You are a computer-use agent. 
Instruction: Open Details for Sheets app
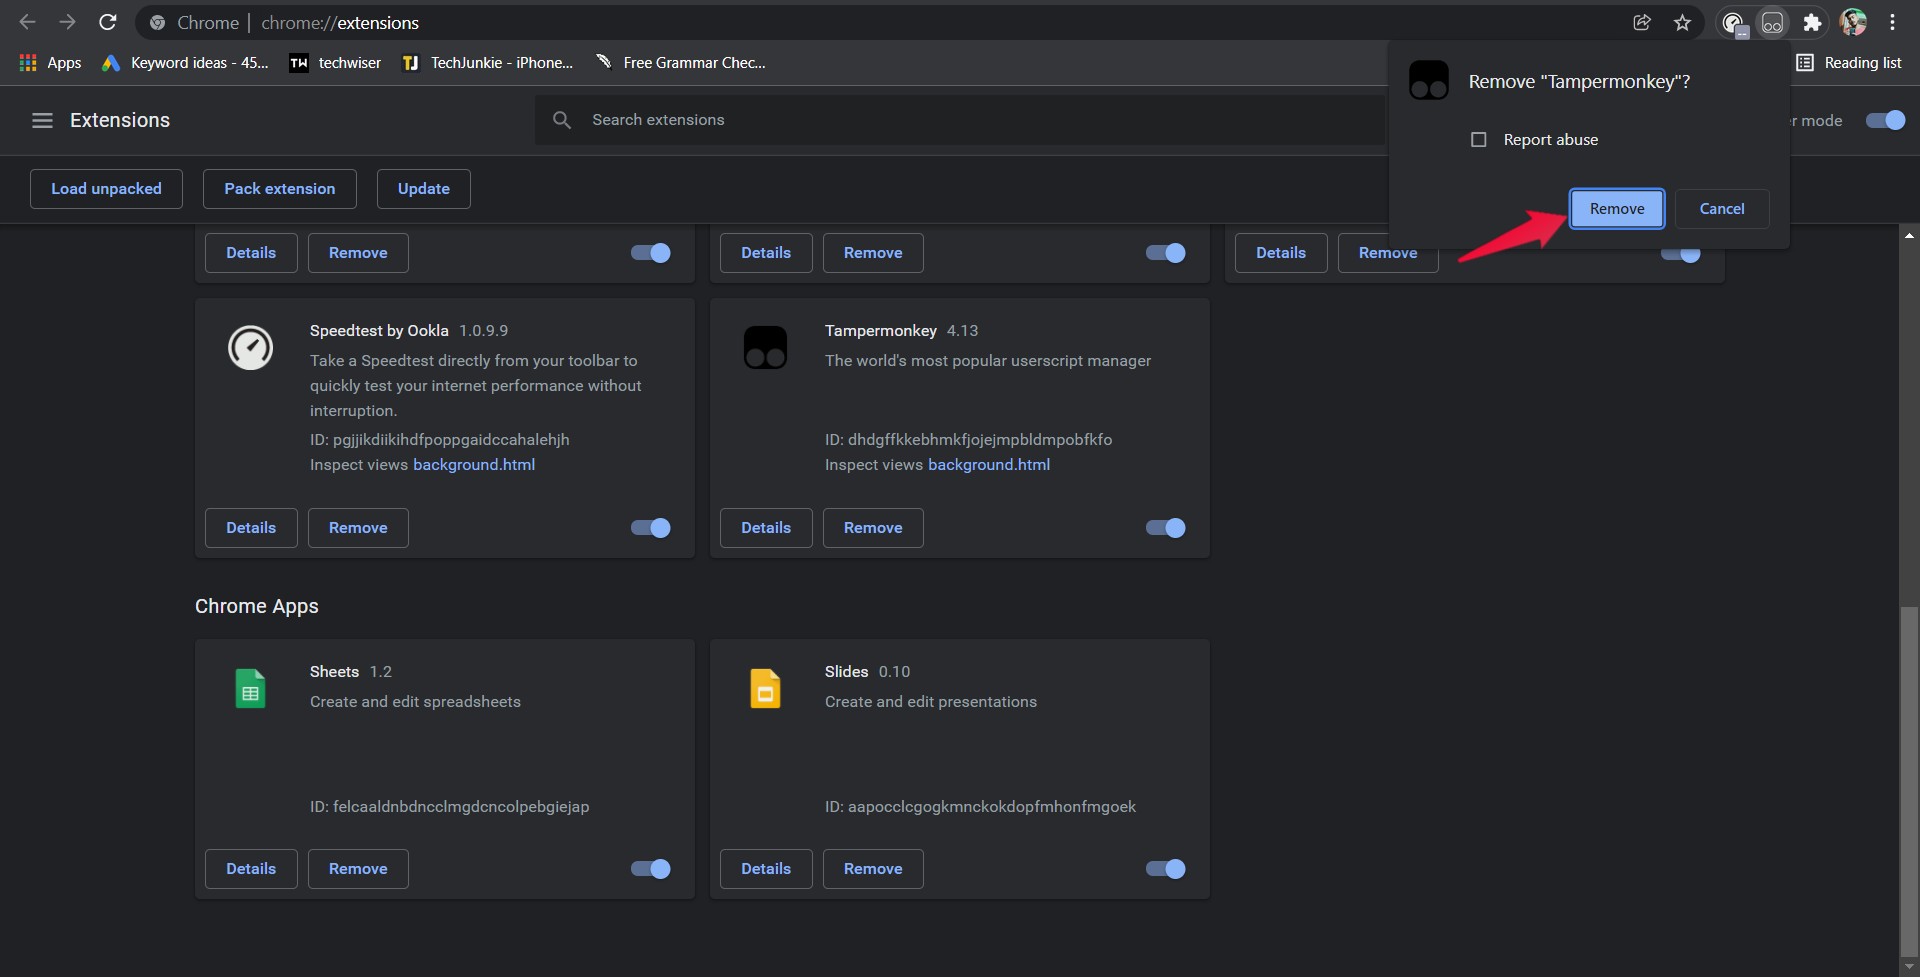251,869
